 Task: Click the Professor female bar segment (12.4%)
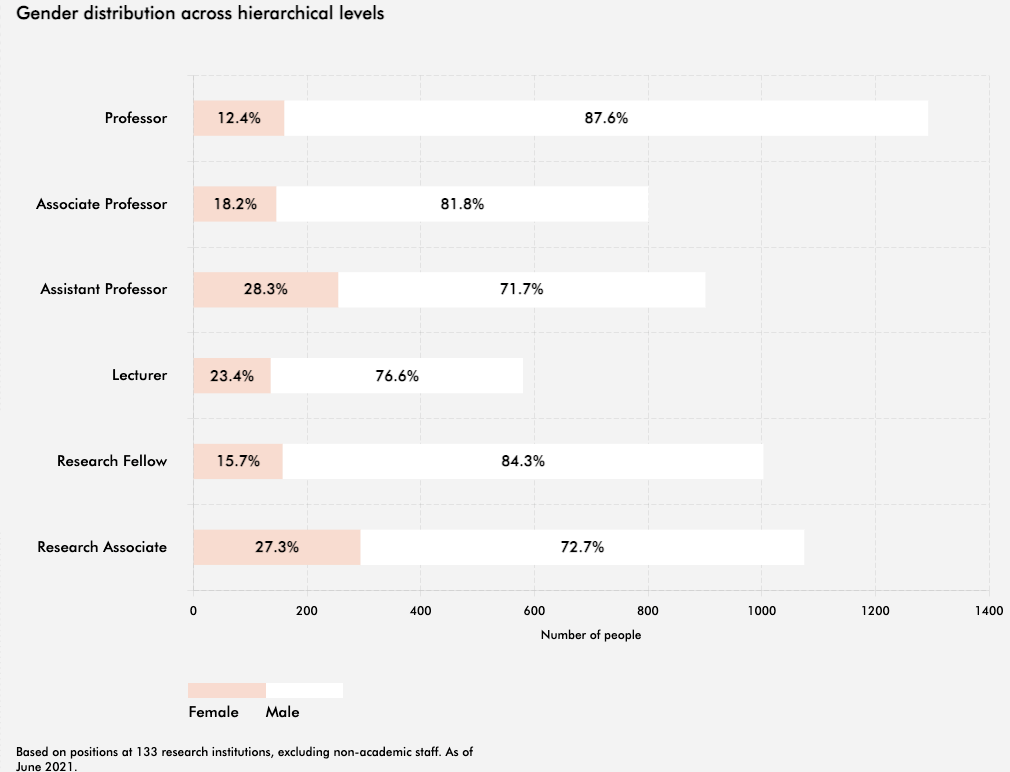(238, 118)
